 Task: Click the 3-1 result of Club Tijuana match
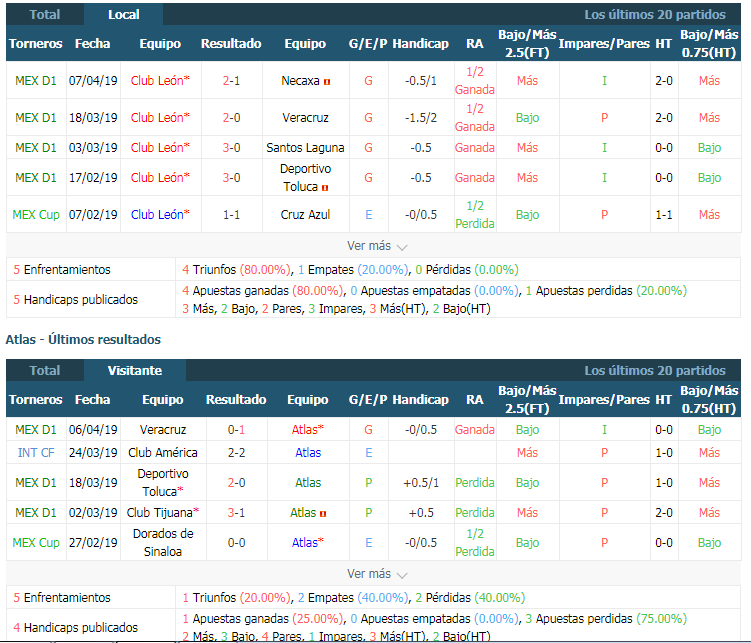(236, 513)
